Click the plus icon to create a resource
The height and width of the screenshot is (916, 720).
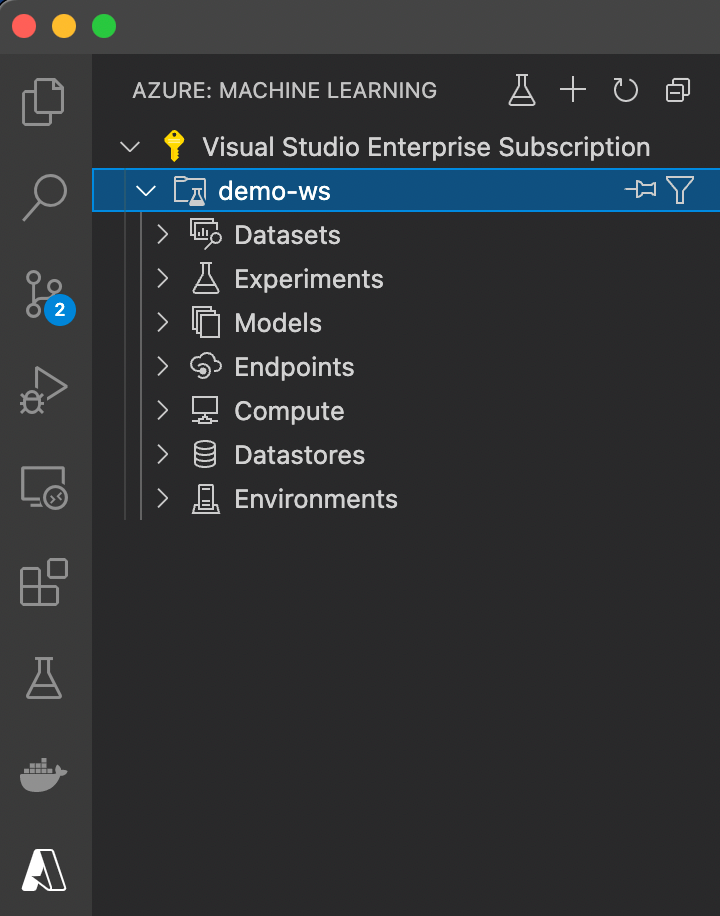click(573, 90)
